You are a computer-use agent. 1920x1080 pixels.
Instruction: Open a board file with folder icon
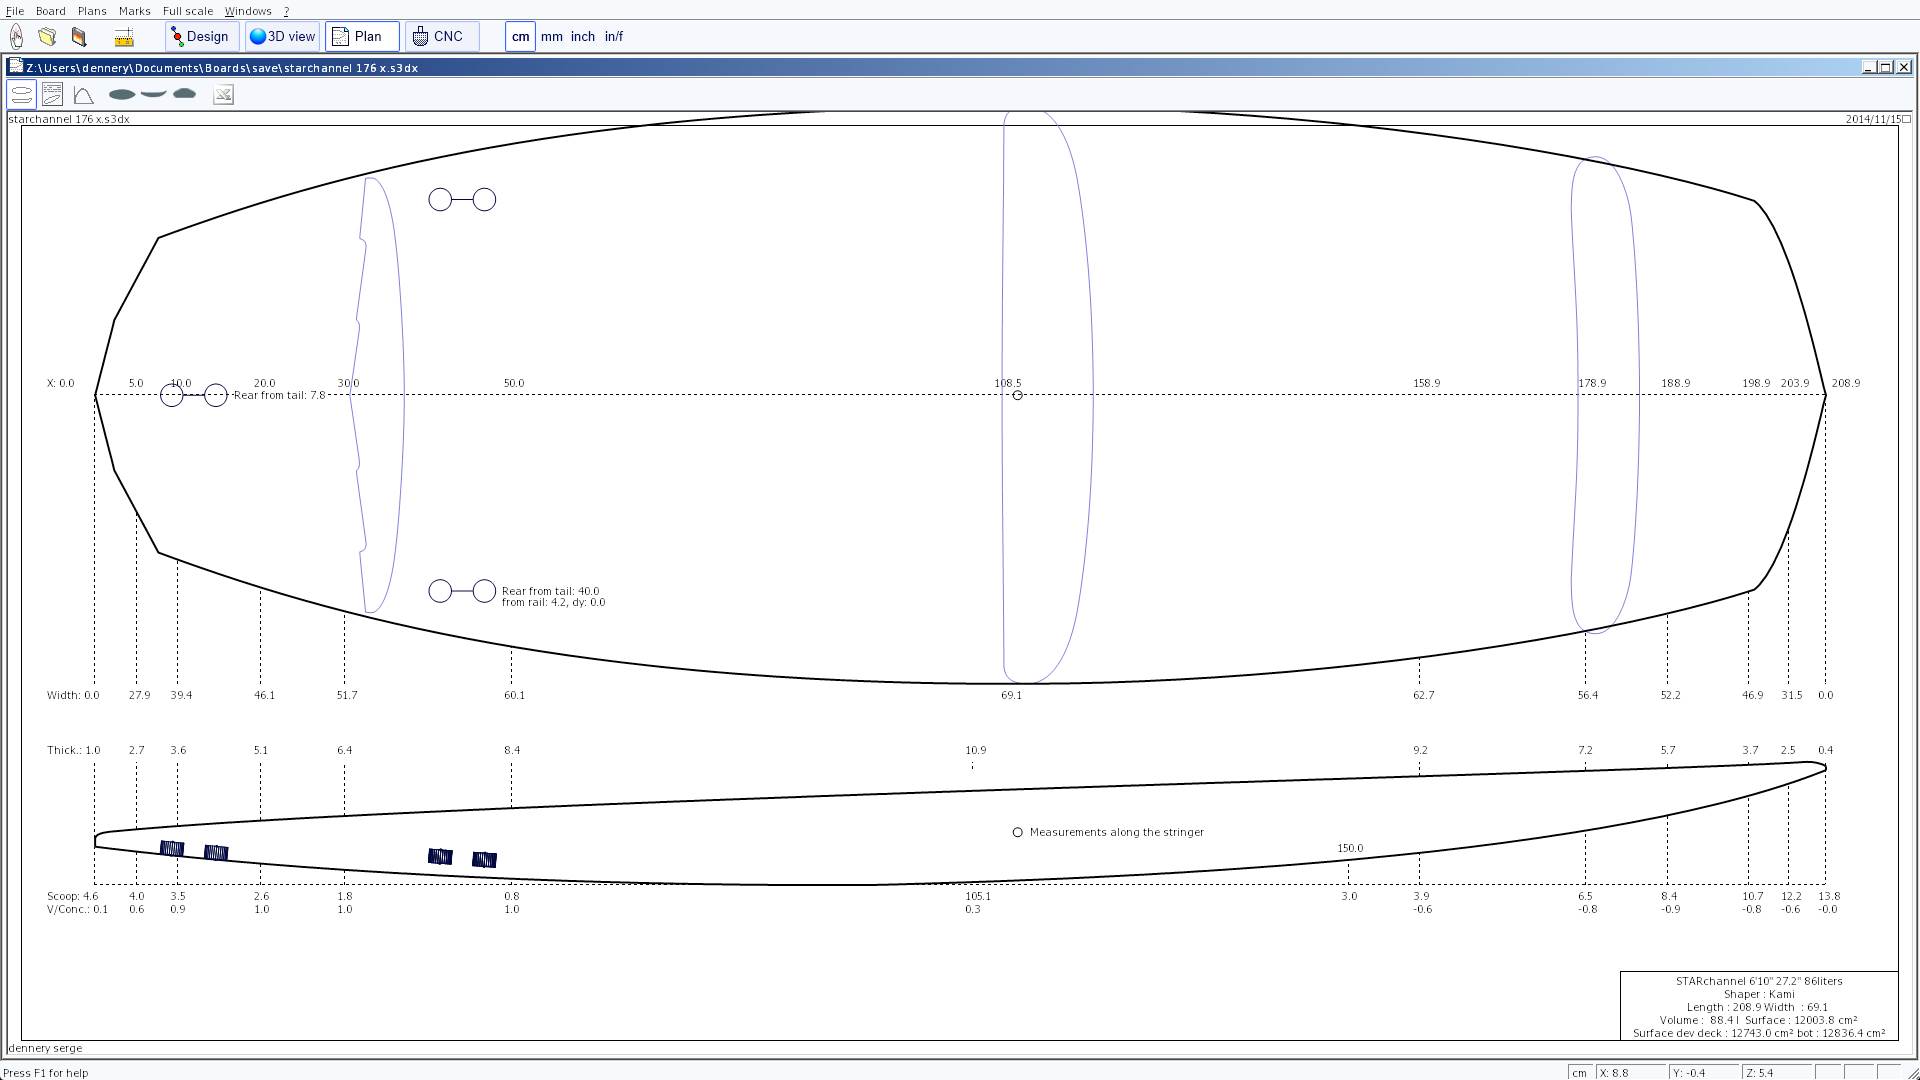(x=47, y=37)
